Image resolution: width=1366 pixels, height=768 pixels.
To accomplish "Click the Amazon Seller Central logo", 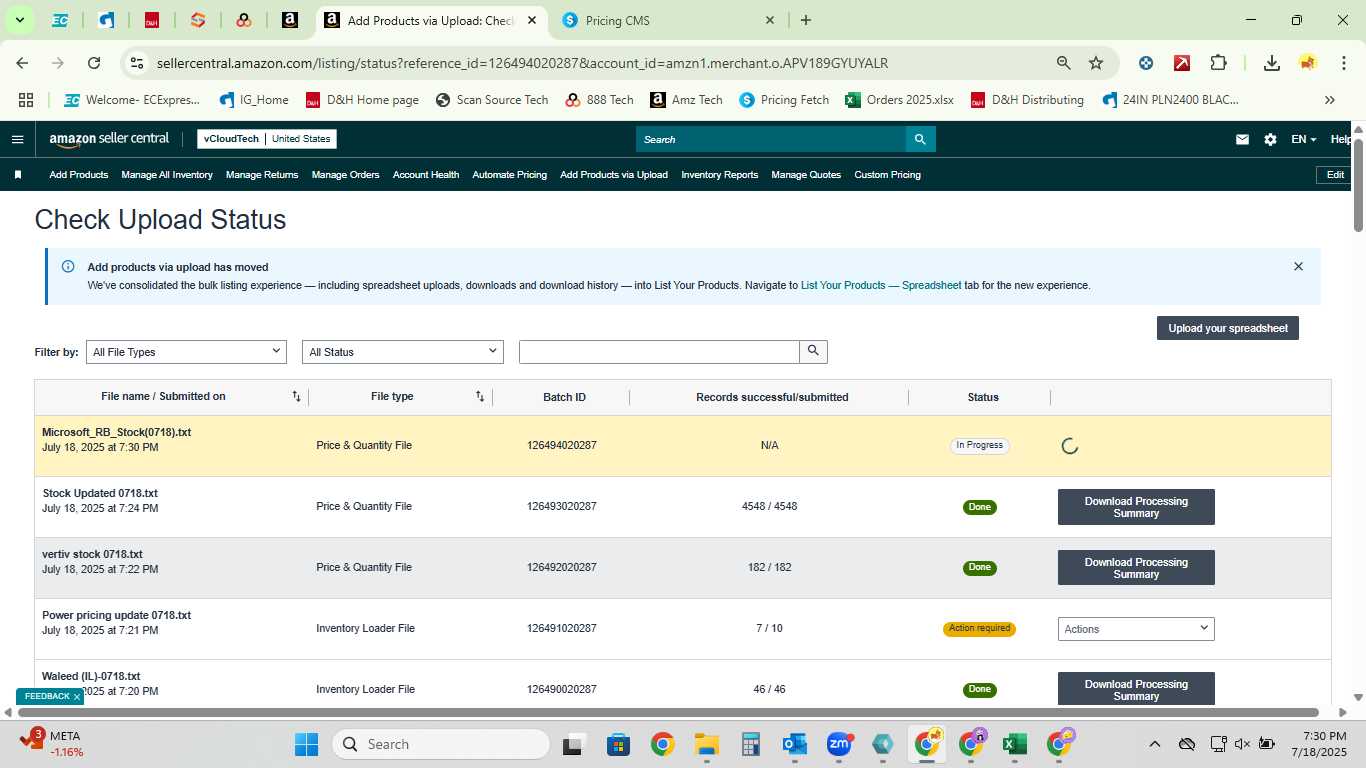I will [x=109, y=139].
